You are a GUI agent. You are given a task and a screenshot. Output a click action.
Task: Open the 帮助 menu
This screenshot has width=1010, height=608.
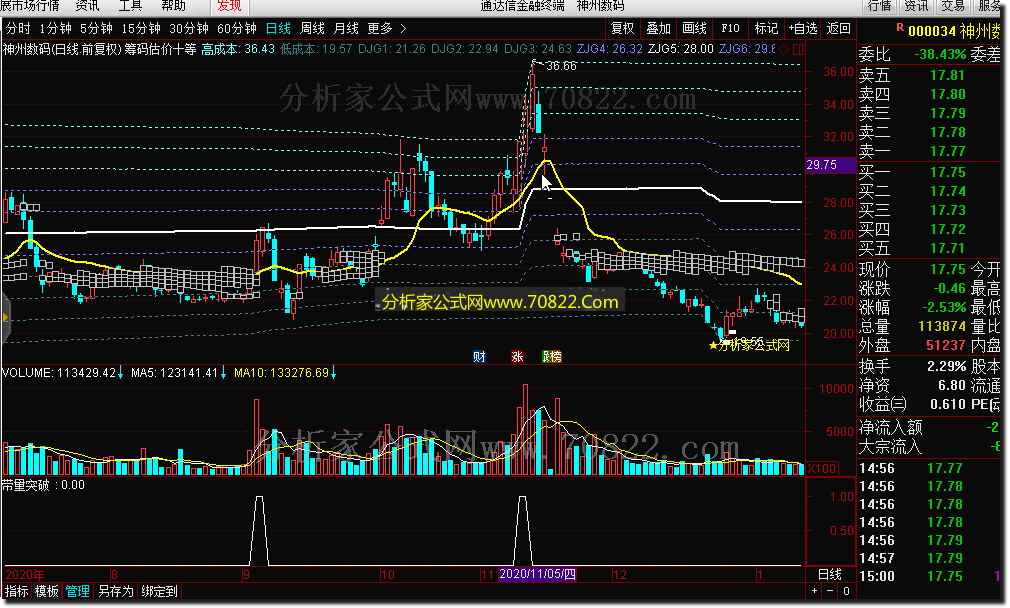click(x=173, y=6)
